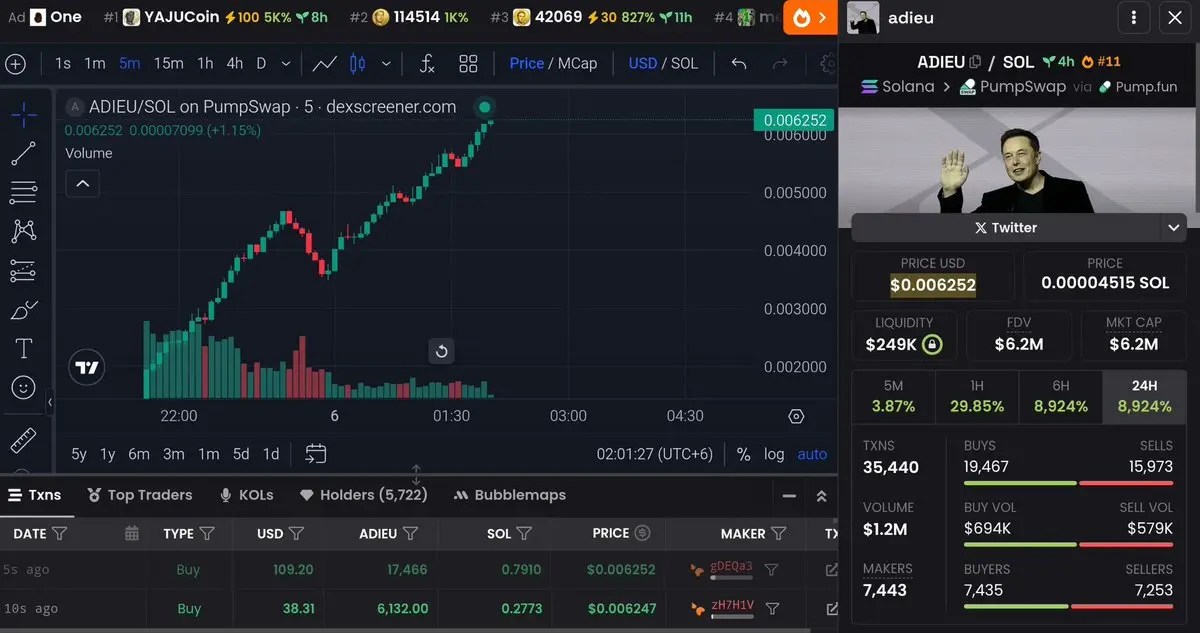Select the text annotation tool
1200x633 pixels.
24,348
